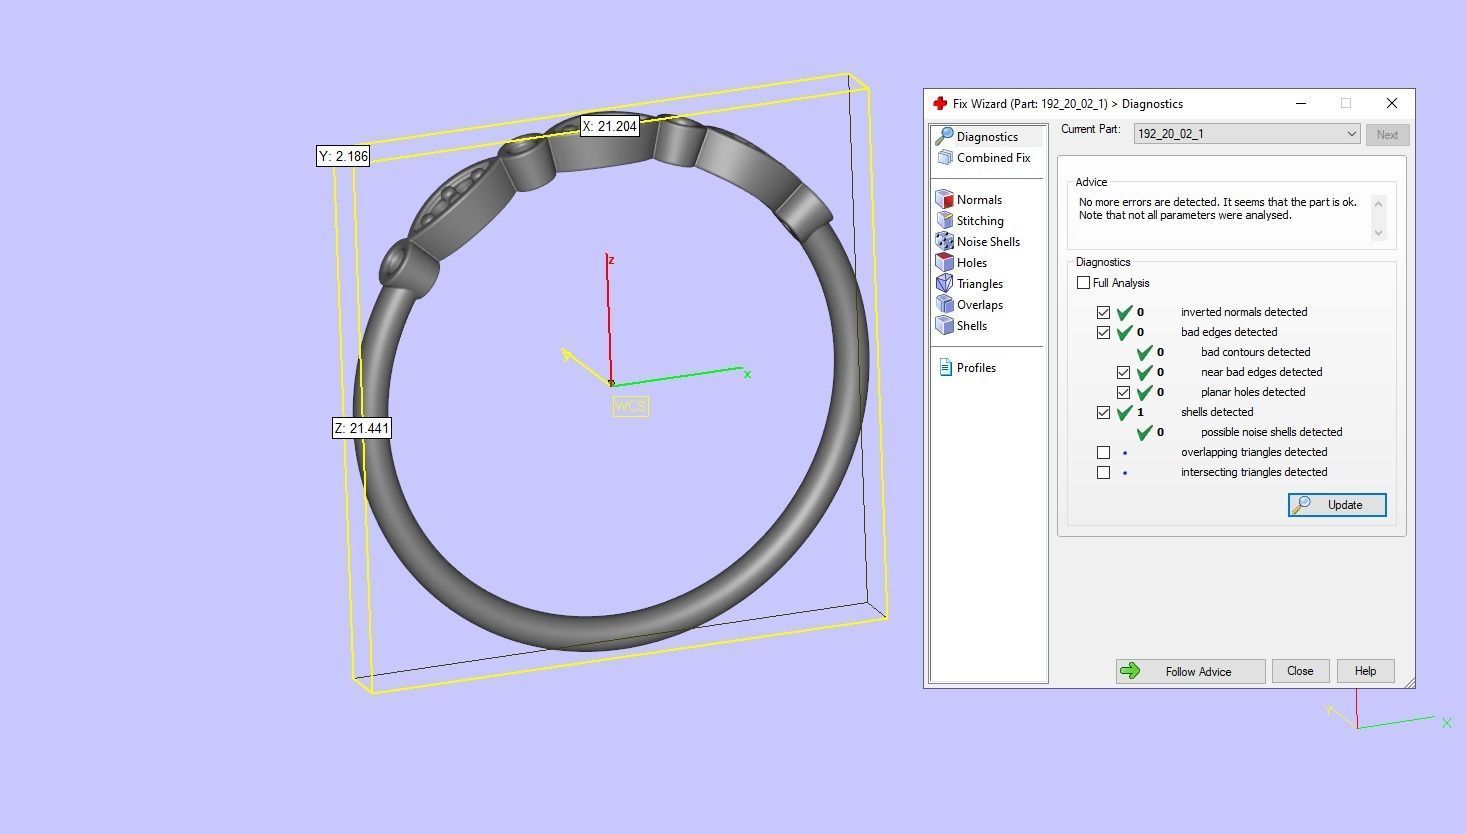Click green checkmark next to bad contours

[x=1145, y=352]
